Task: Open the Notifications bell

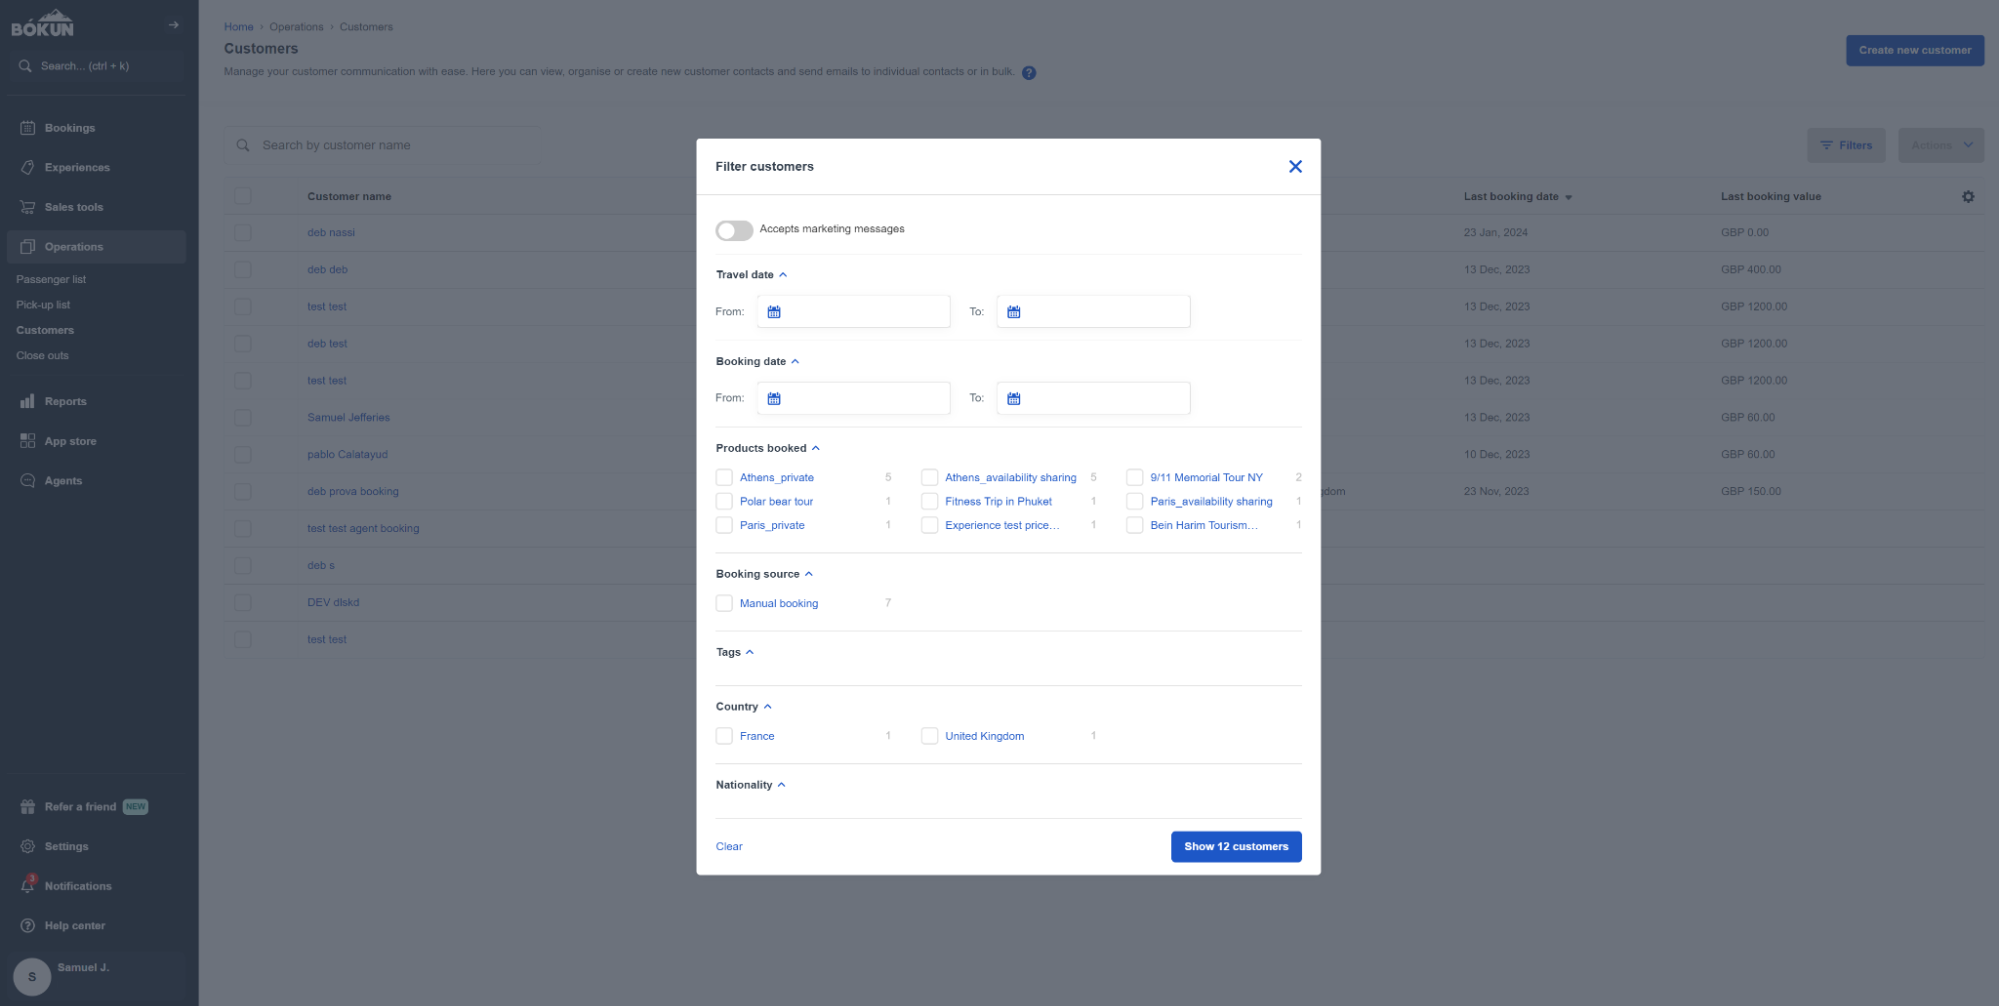Action: click(28, 885)
